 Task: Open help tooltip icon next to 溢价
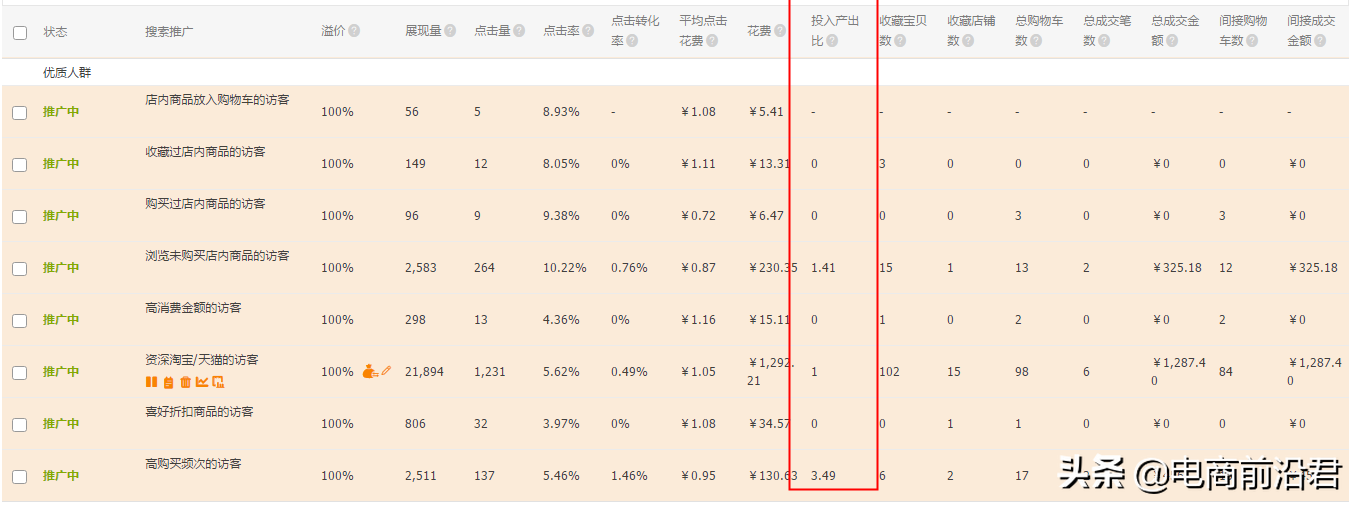[354, 31]
